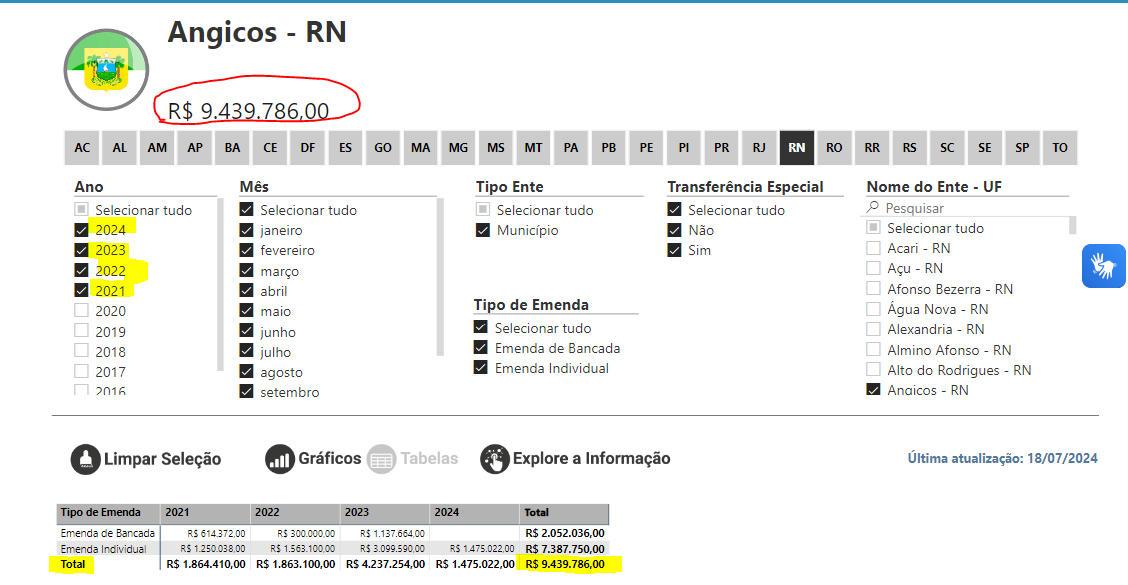Select the SP state button

tap(1022, 148)
